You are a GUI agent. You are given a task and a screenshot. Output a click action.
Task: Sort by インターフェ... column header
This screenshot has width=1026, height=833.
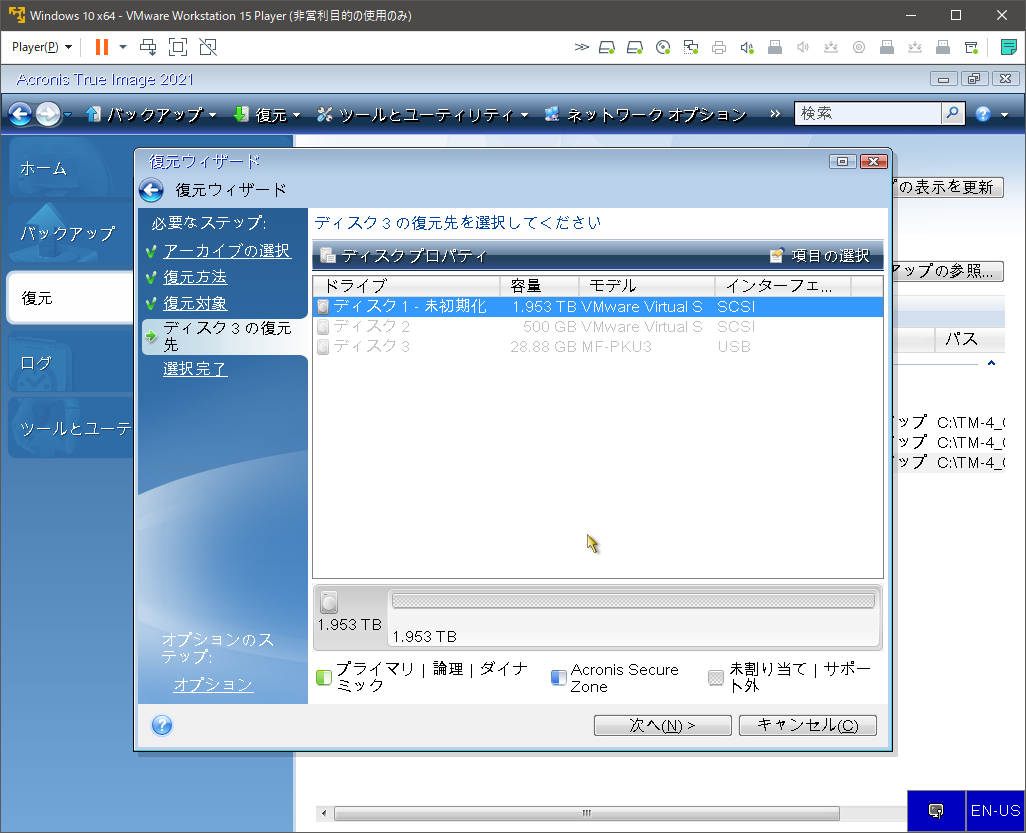(x=783, y=286)
